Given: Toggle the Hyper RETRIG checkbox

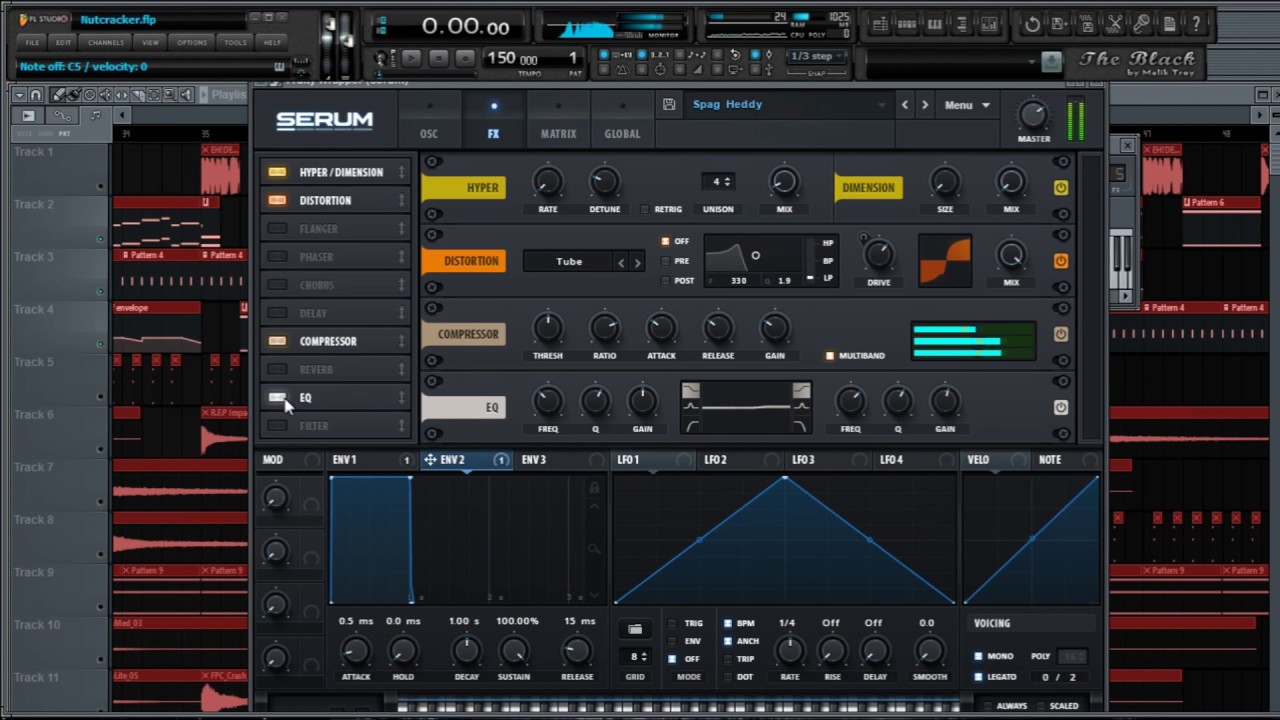Looking at the screenshot, I should click(x=643, y=209).
